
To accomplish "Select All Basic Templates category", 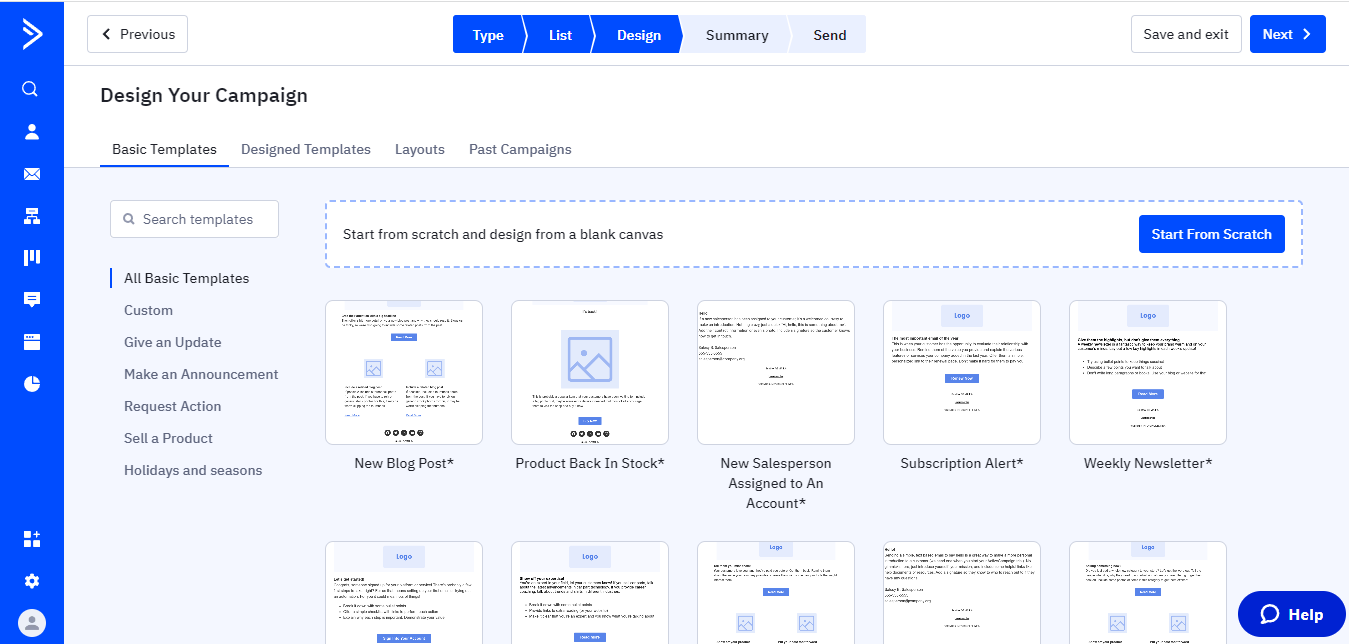I will pos(186,278).
